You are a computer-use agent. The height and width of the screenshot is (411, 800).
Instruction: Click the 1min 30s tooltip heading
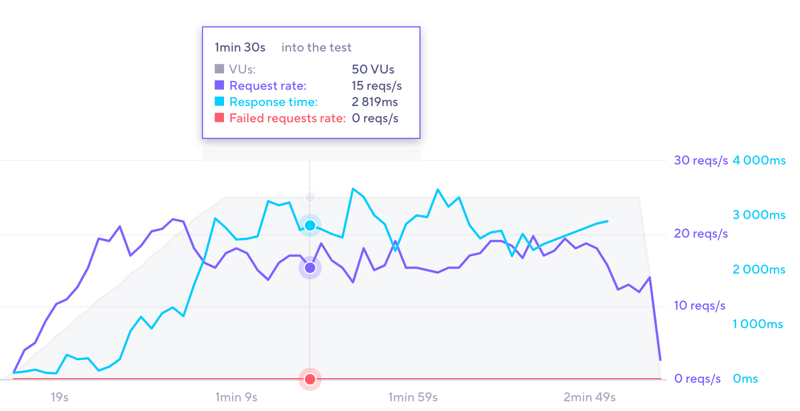[242, 47]
